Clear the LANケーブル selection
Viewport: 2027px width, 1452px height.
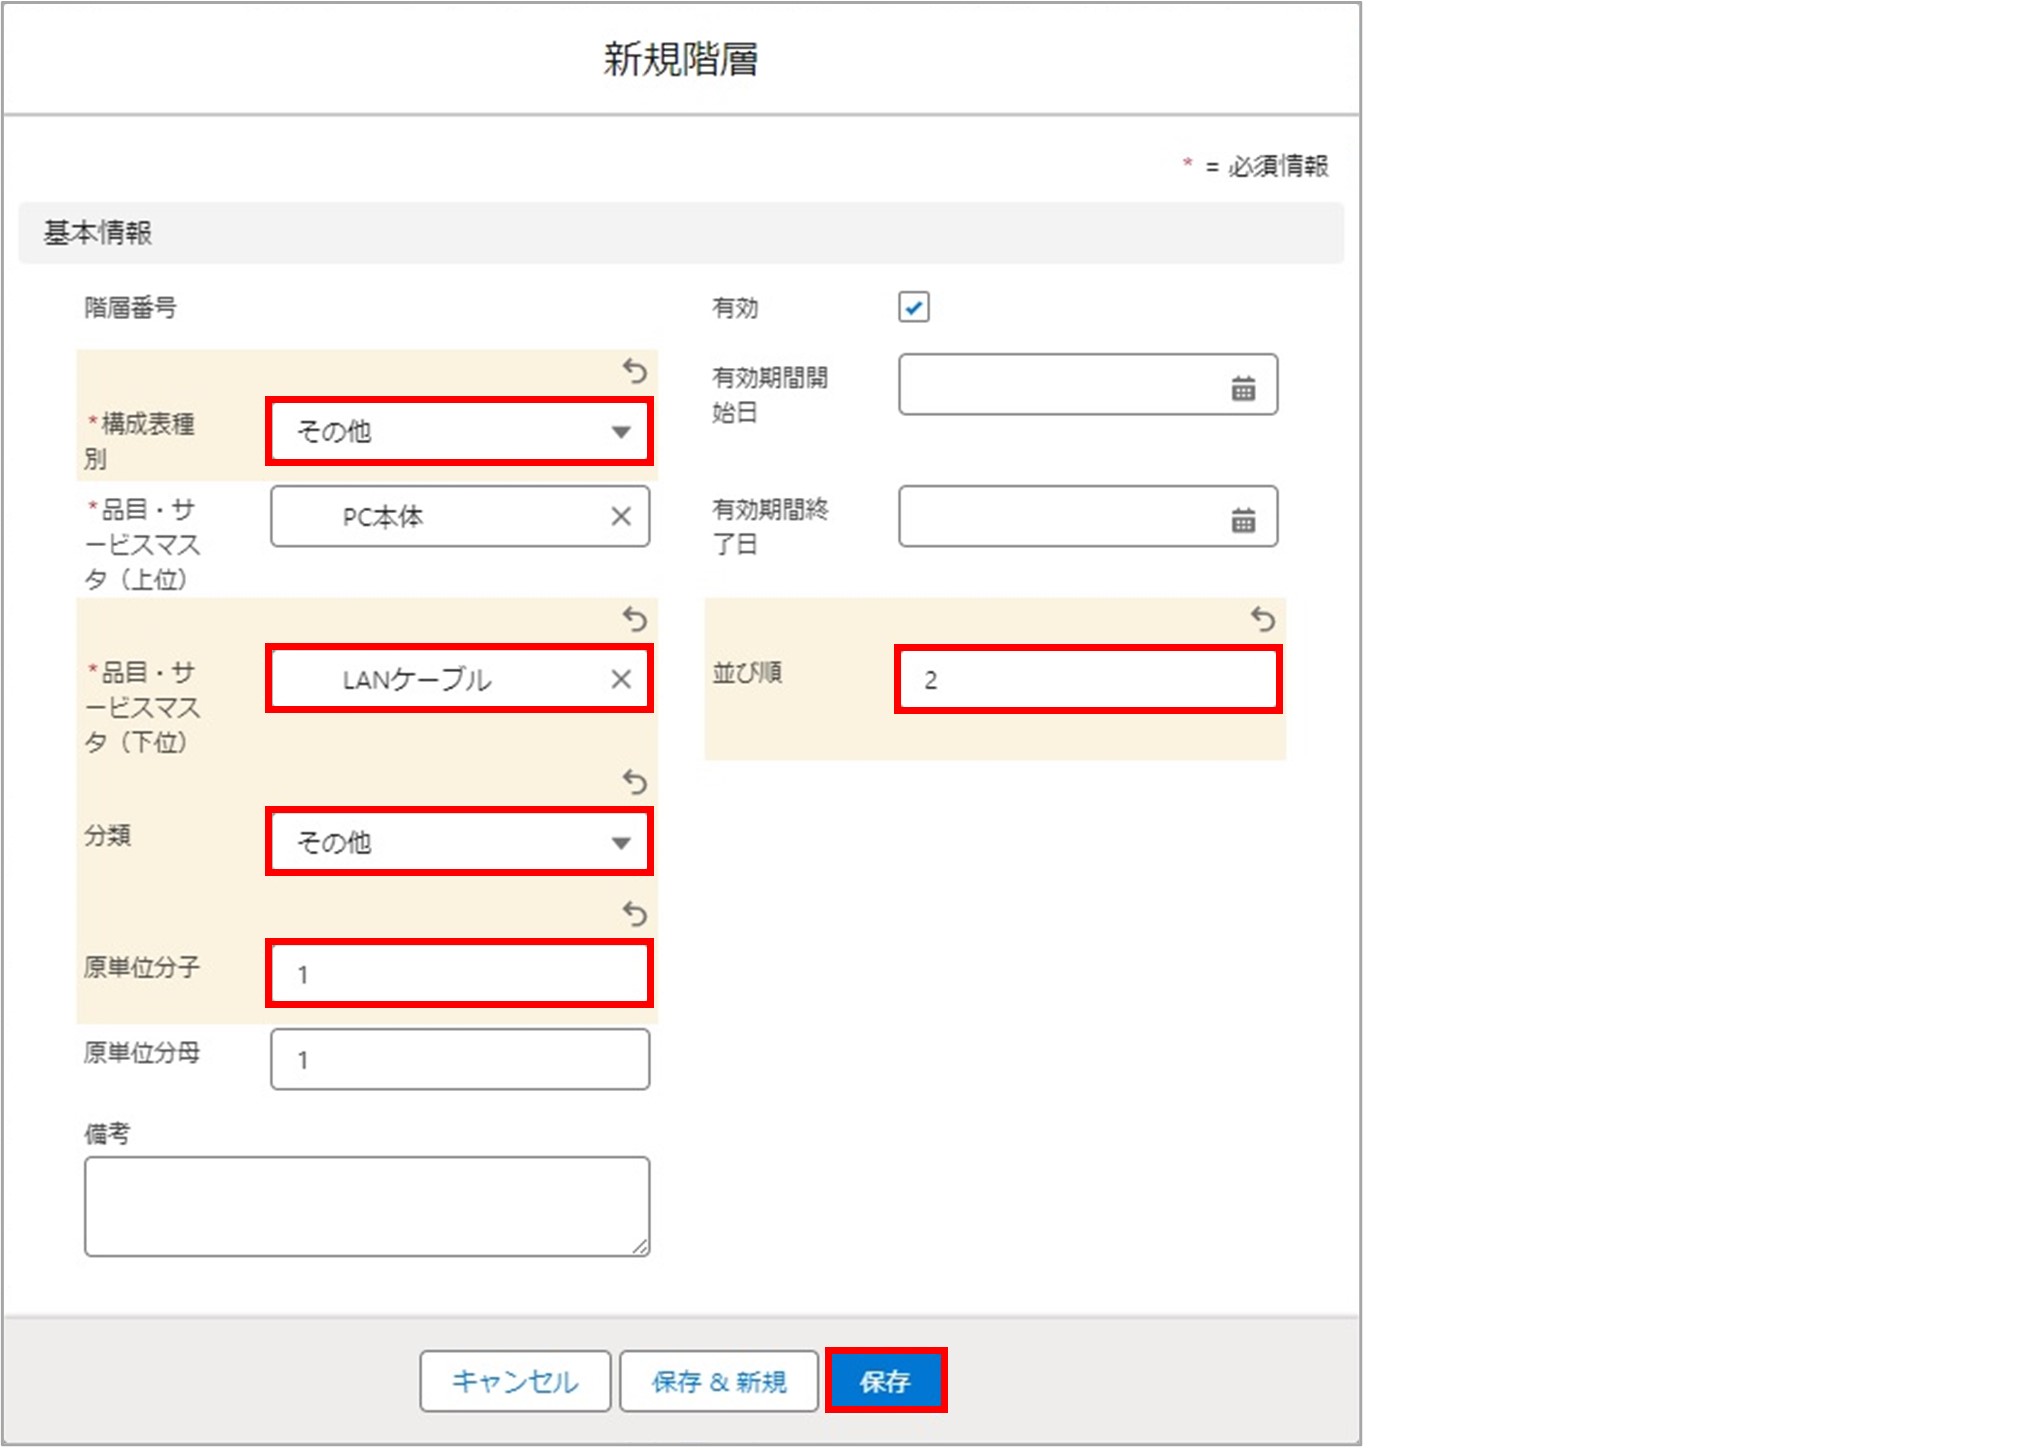620,680
